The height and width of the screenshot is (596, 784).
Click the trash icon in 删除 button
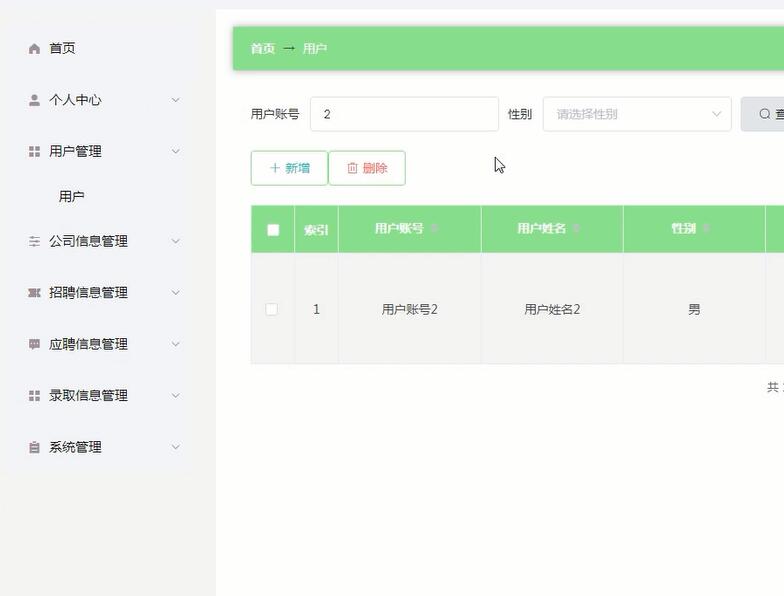click(x=352, y=168)
